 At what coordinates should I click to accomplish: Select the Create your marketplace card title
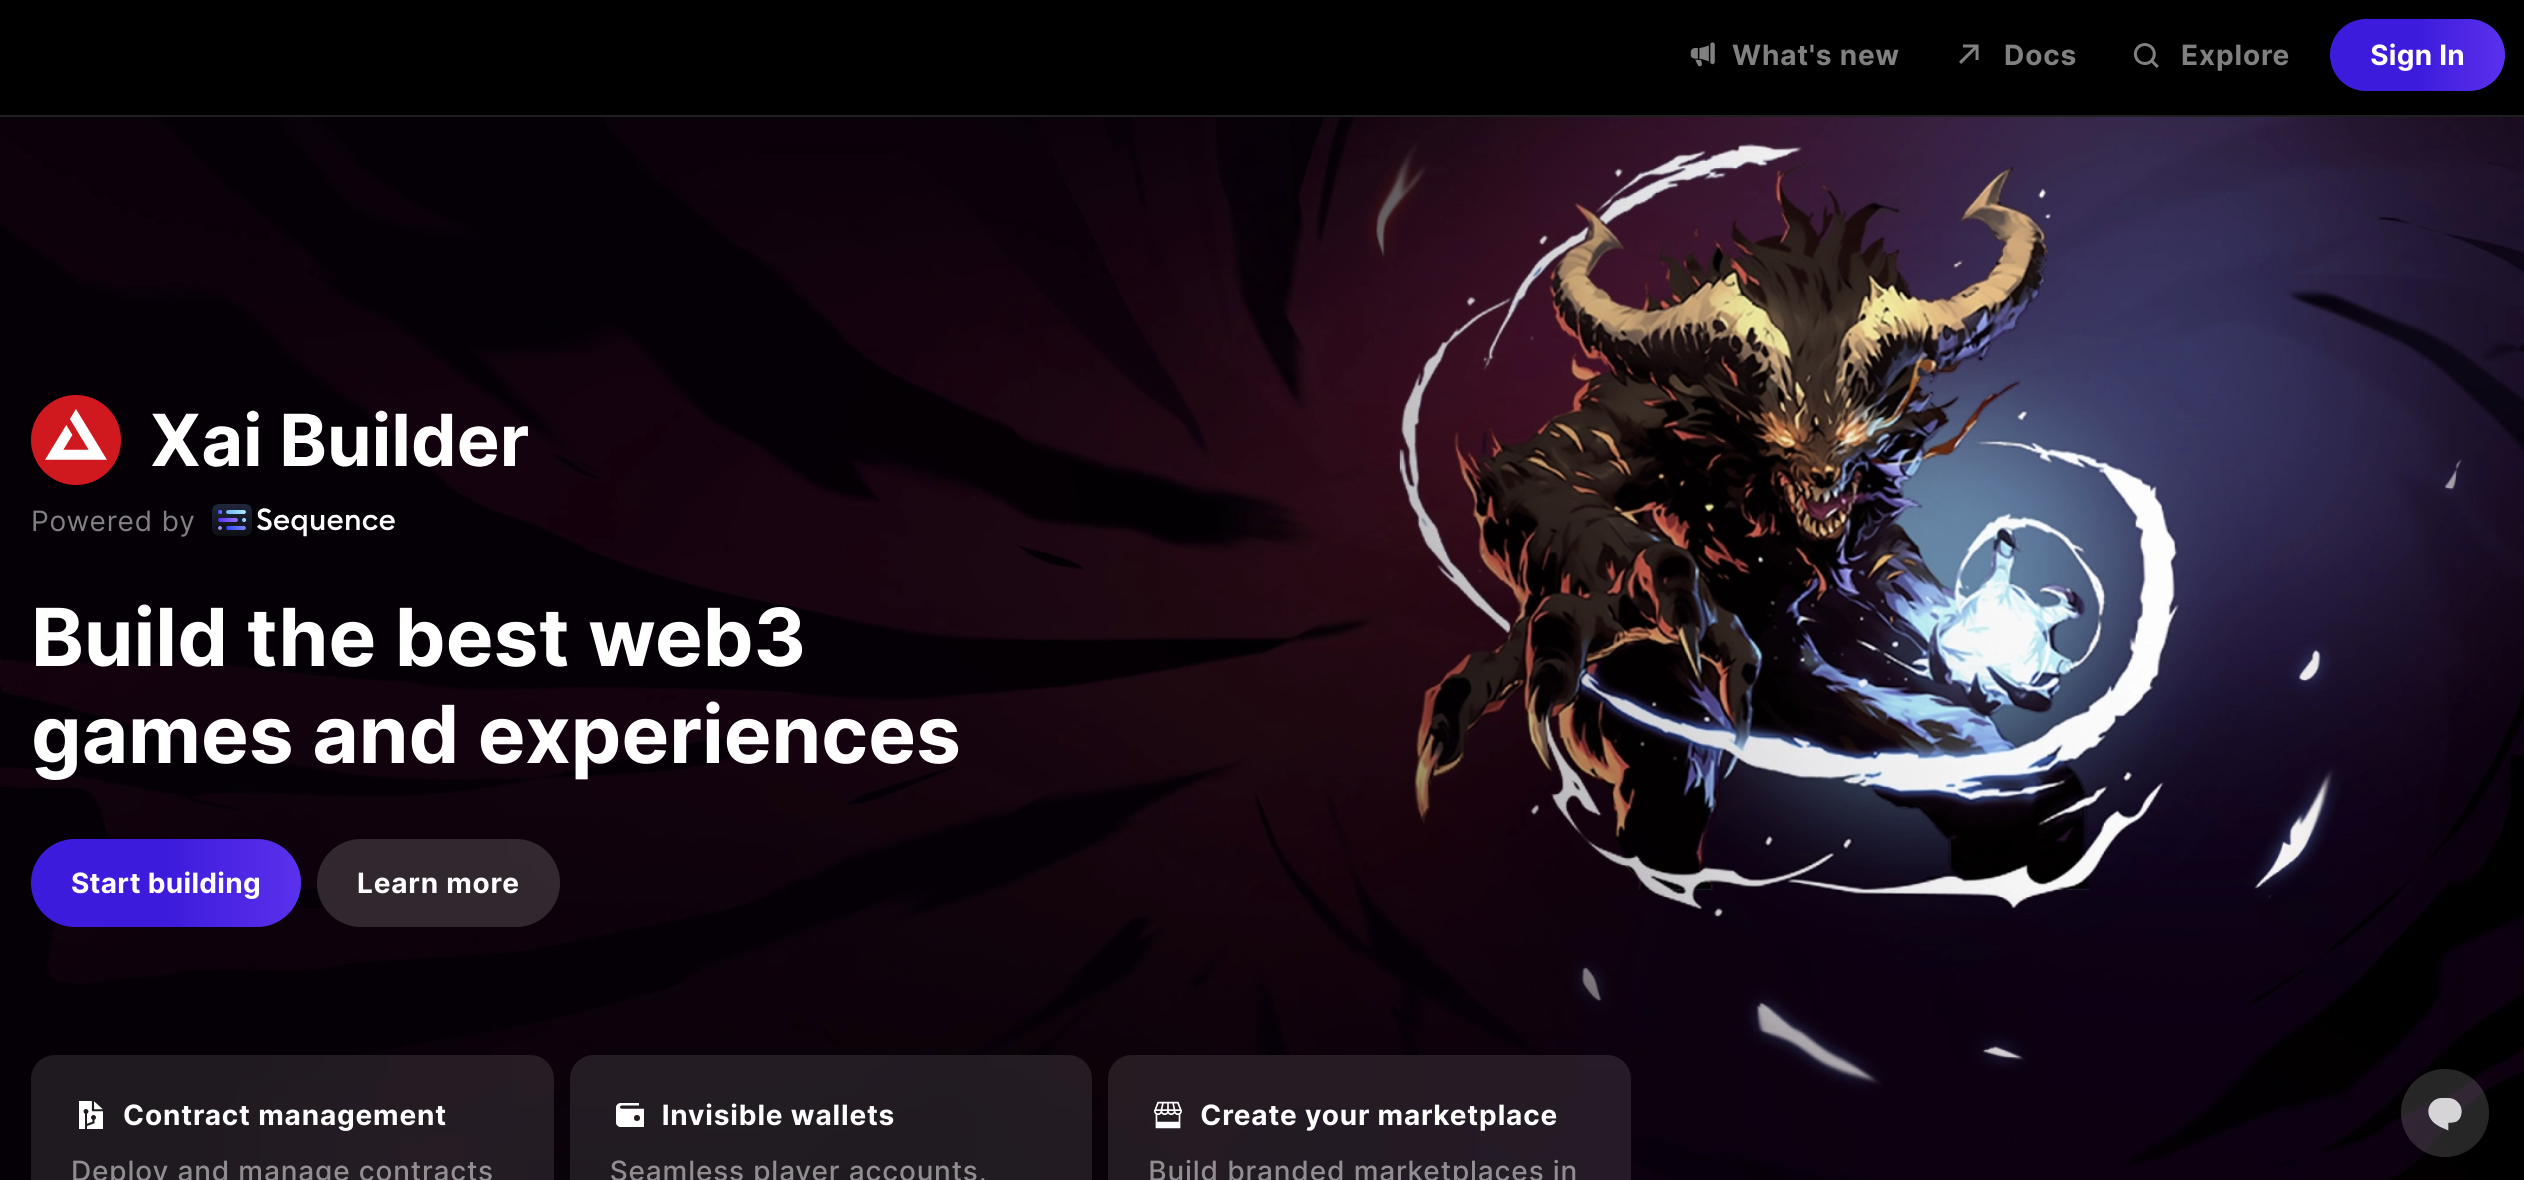[x=1379, y=1115]
